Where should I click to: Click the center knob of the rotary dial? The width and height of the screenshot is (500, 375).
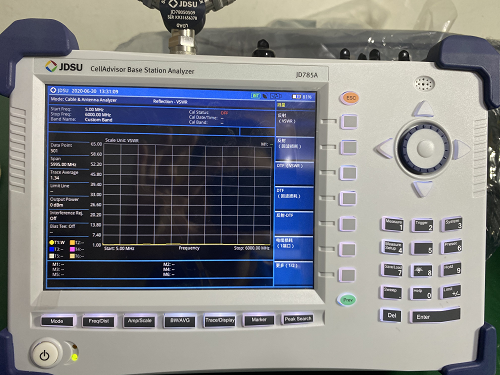point(425,148)
